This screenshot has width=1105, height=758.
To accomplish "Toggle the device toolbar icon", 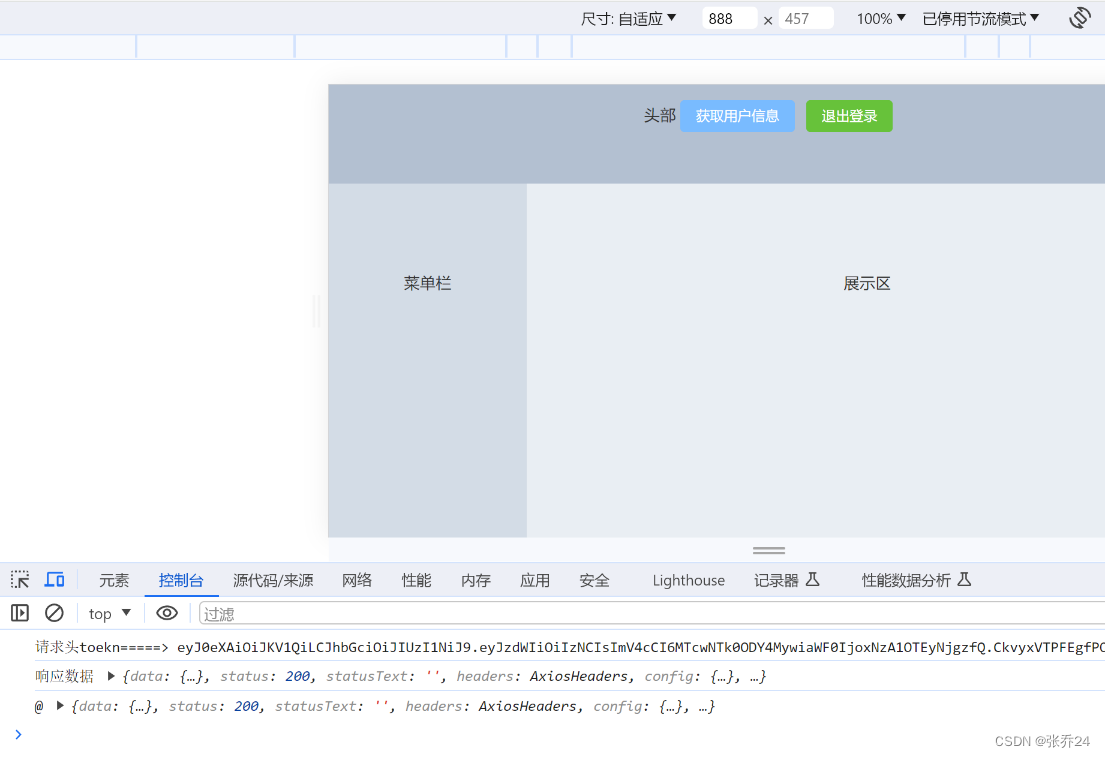I will pos(54,580).
